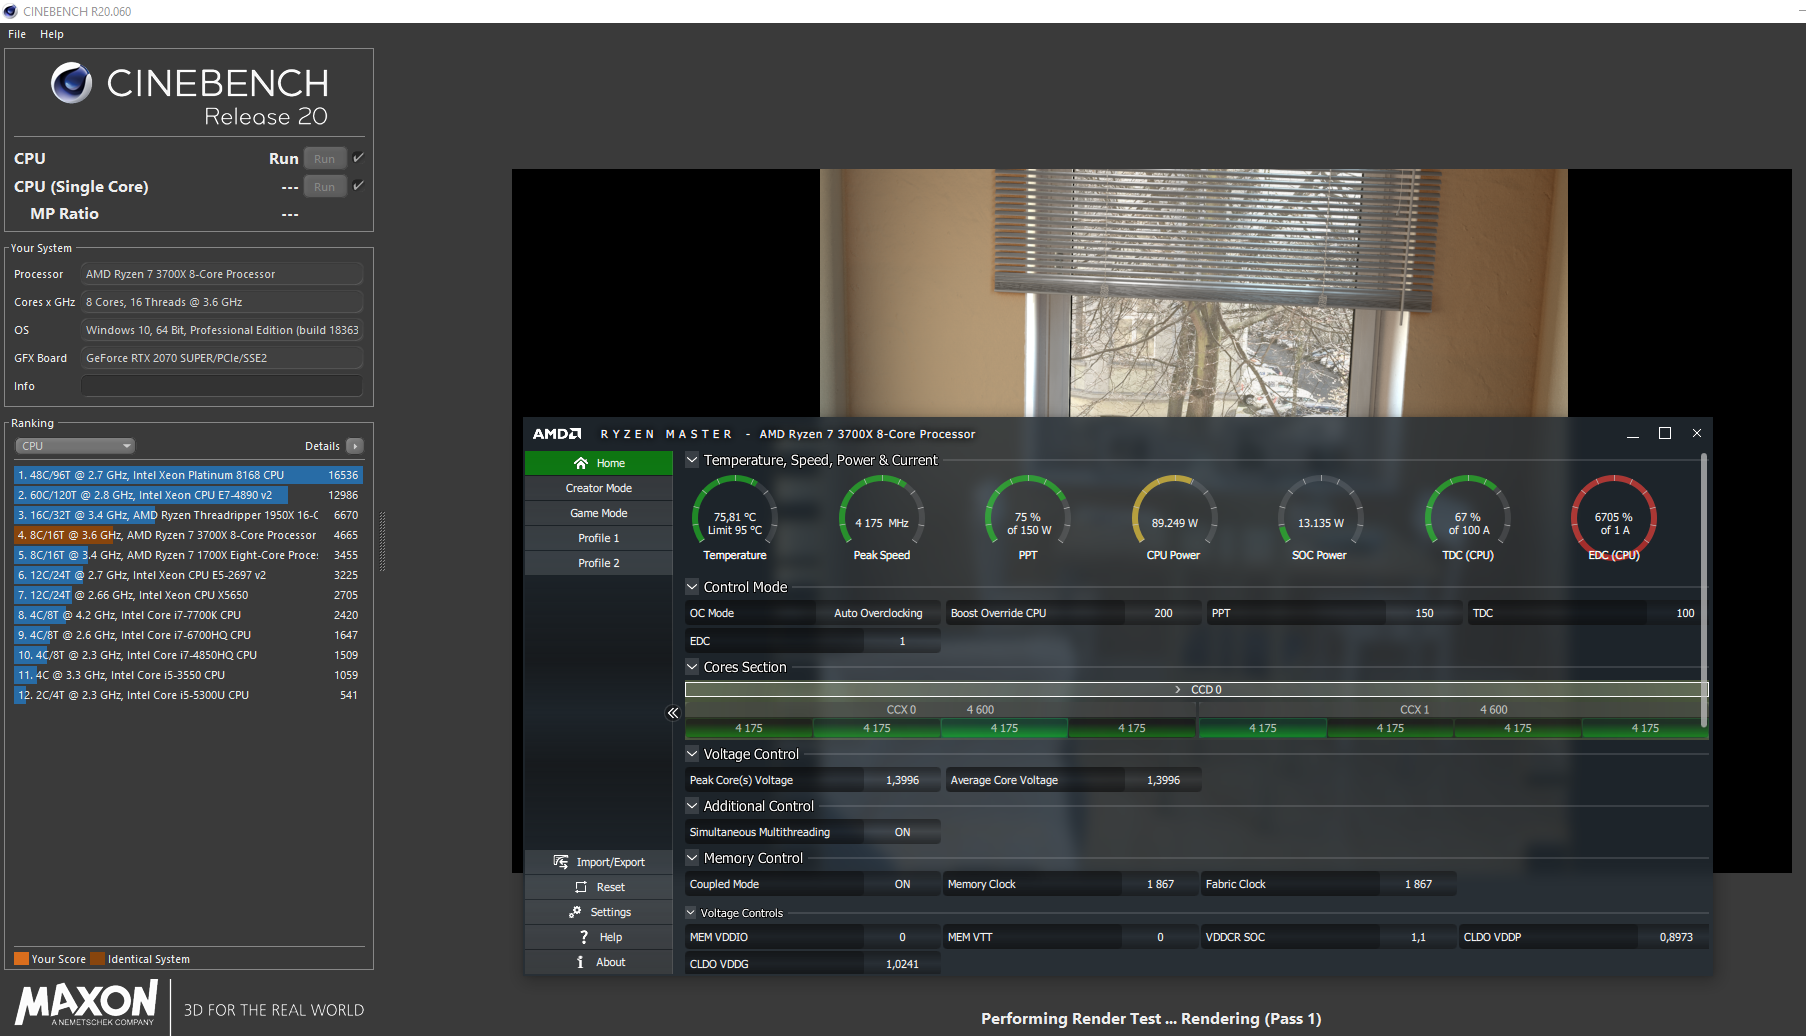The width and height of the screenshot is (1806, 1036).
Task: Click the Ryzen Master vertical scrollbar
Action: [x=1704, y=590]
